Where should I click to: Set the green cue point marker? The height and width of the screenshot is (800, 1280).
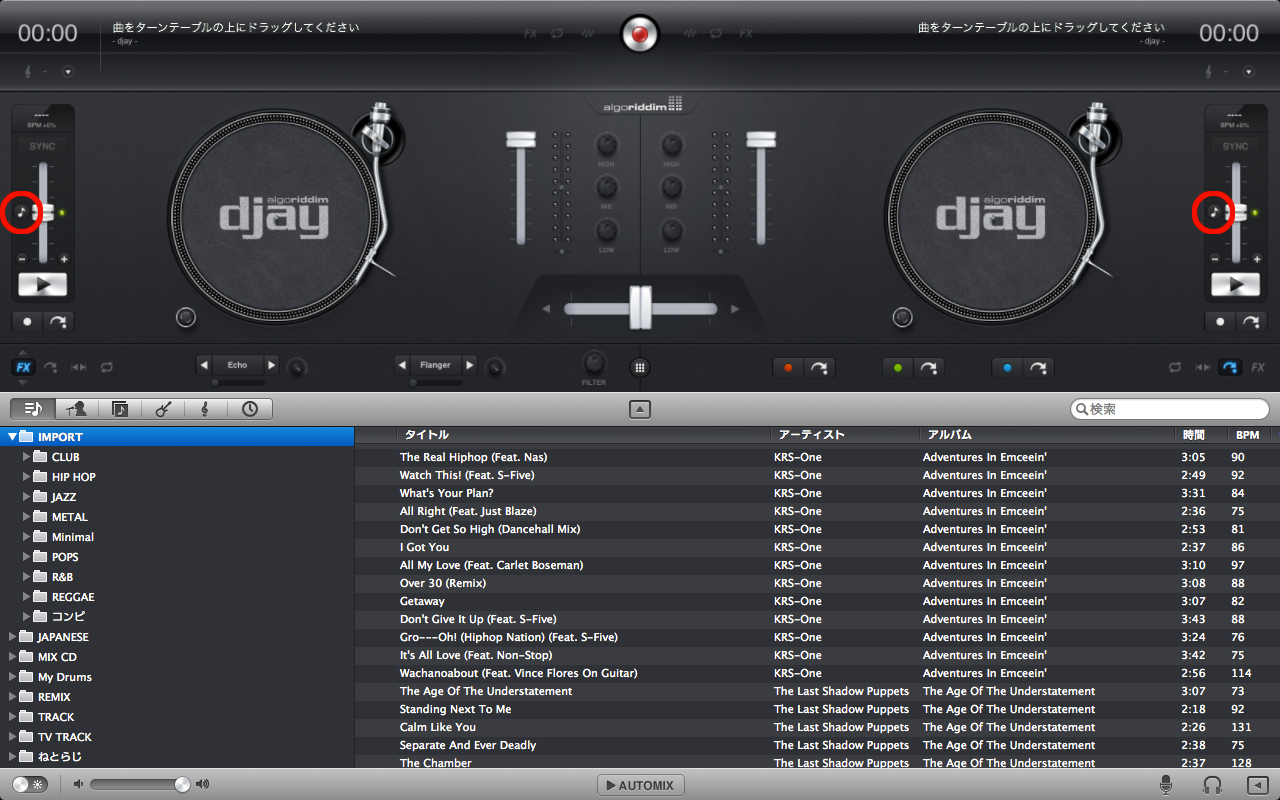tap(898, 368)
